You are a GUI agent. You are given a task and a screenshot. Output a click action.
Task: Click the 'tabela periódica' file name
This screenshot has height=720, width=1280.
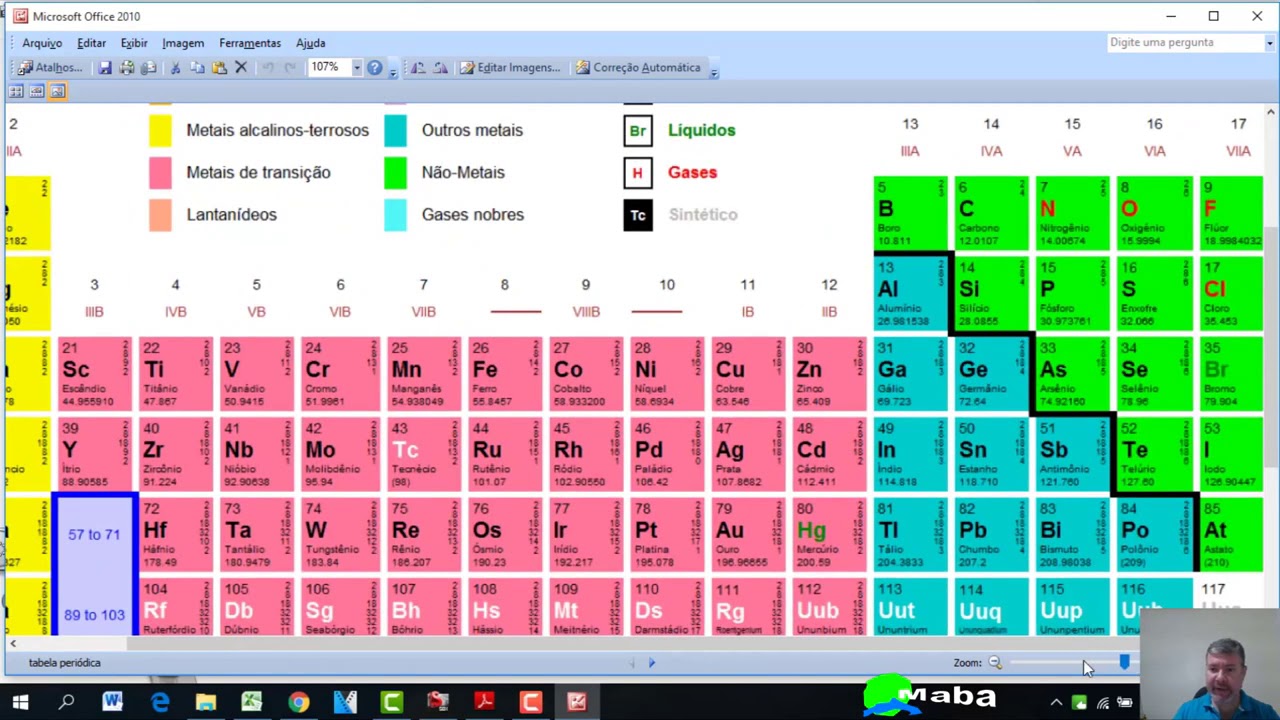65,662
